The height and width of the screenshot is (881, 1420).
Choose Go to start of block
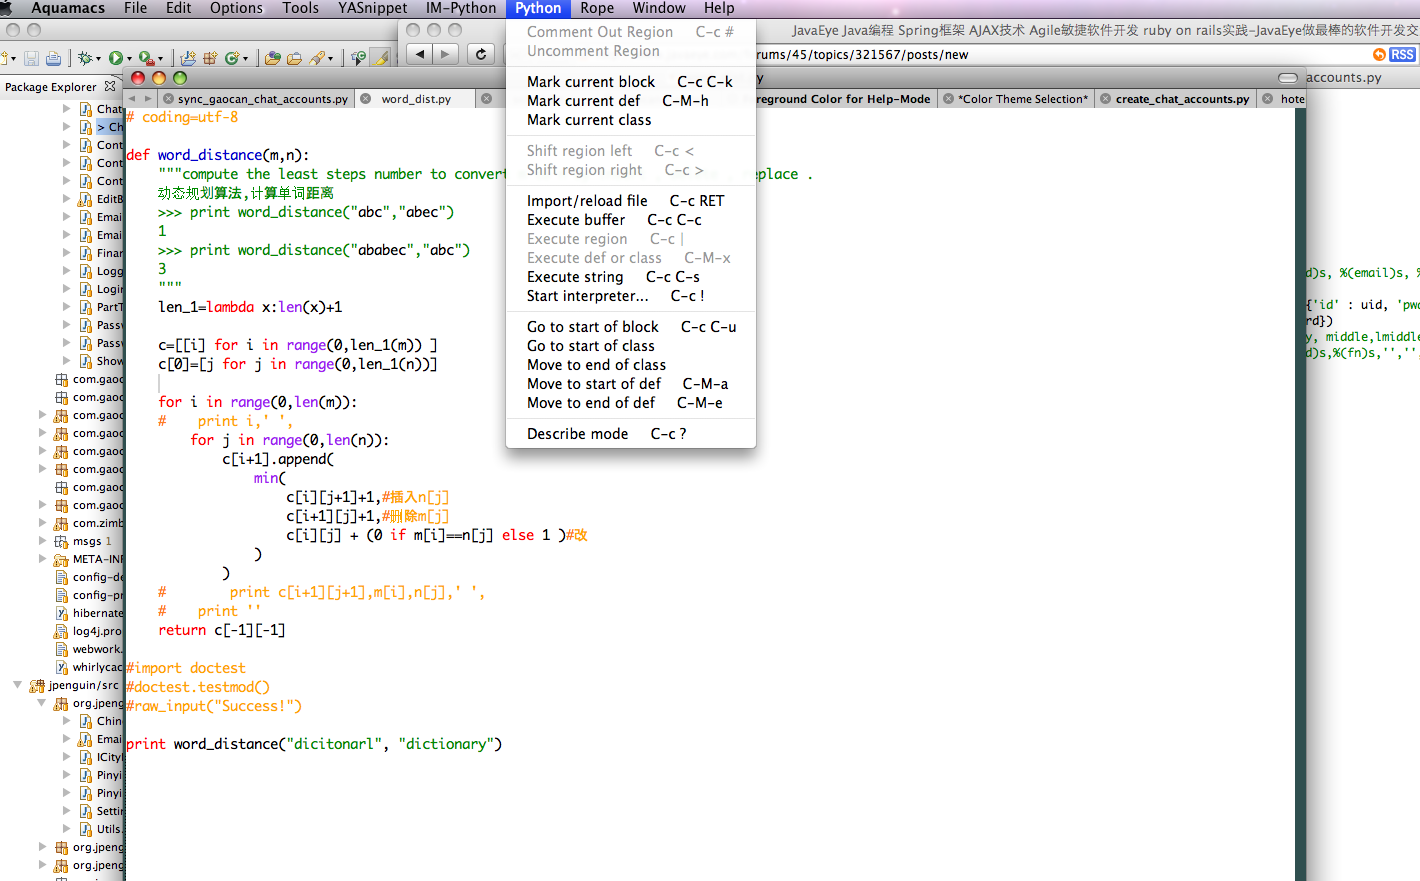click(631, 327)
